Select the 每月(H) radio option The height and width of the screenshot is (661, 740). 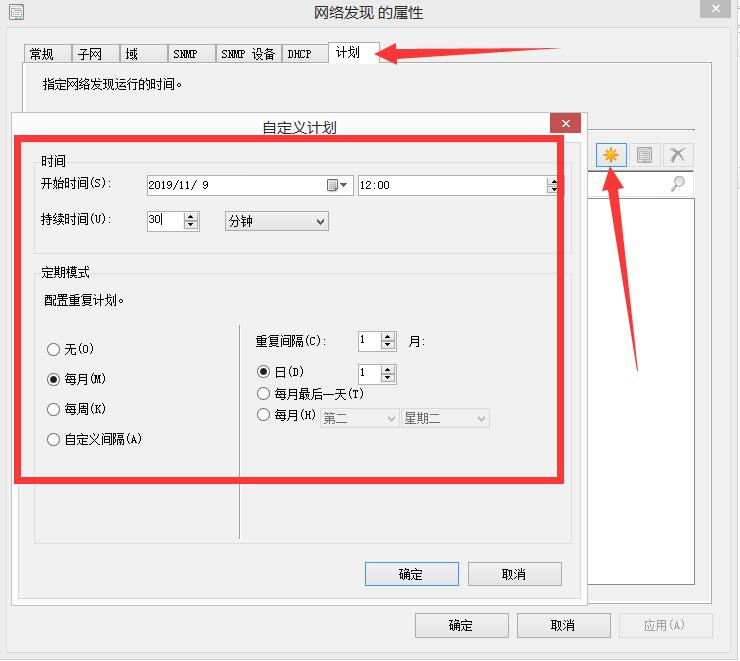[x=263, y=415]
